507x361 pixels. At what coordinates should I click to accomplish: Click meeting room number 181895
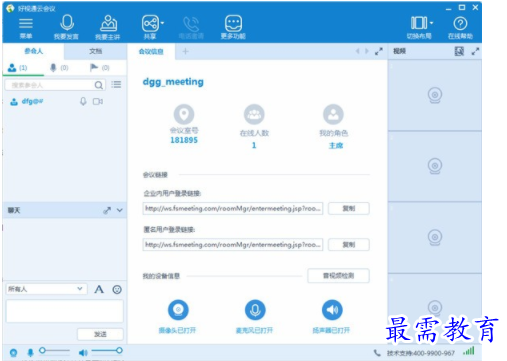click(x=184, y=140)
